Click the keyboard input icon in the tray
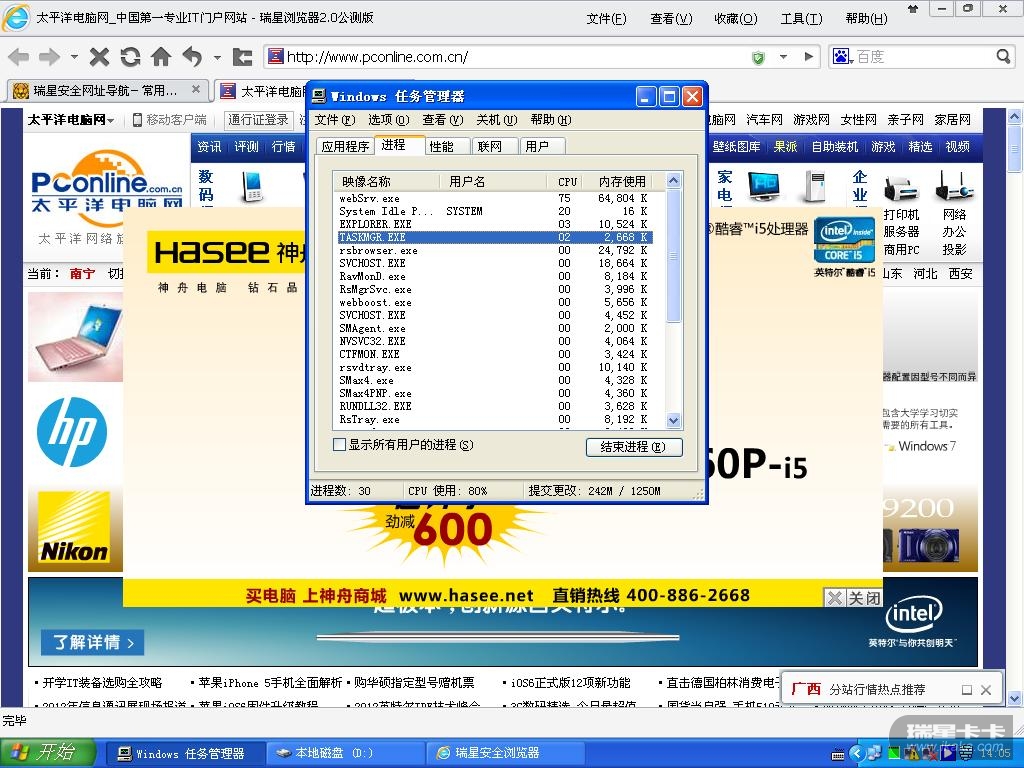Image resolution: width=1024 pixels, height=768 pixels. pos(838,754)
